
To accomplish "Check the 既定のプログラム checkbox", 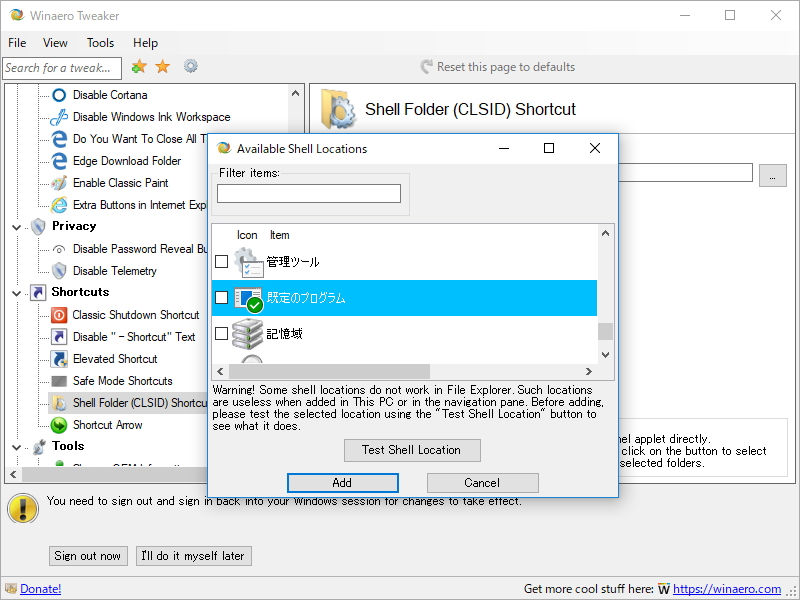I will pyautogui.click(x=221, y=297).
